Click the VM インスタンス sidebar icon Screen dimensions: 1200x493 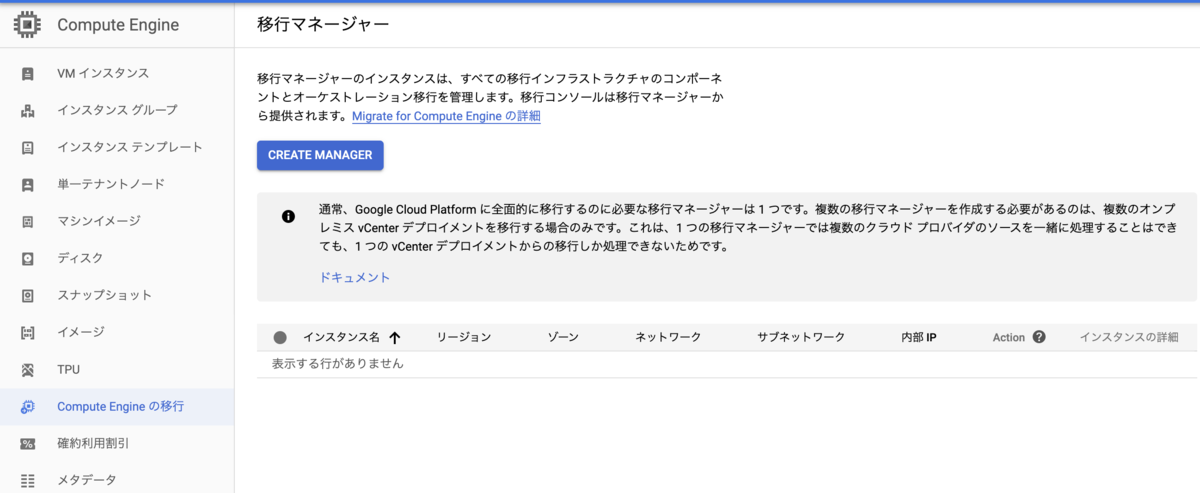(28, 74)
